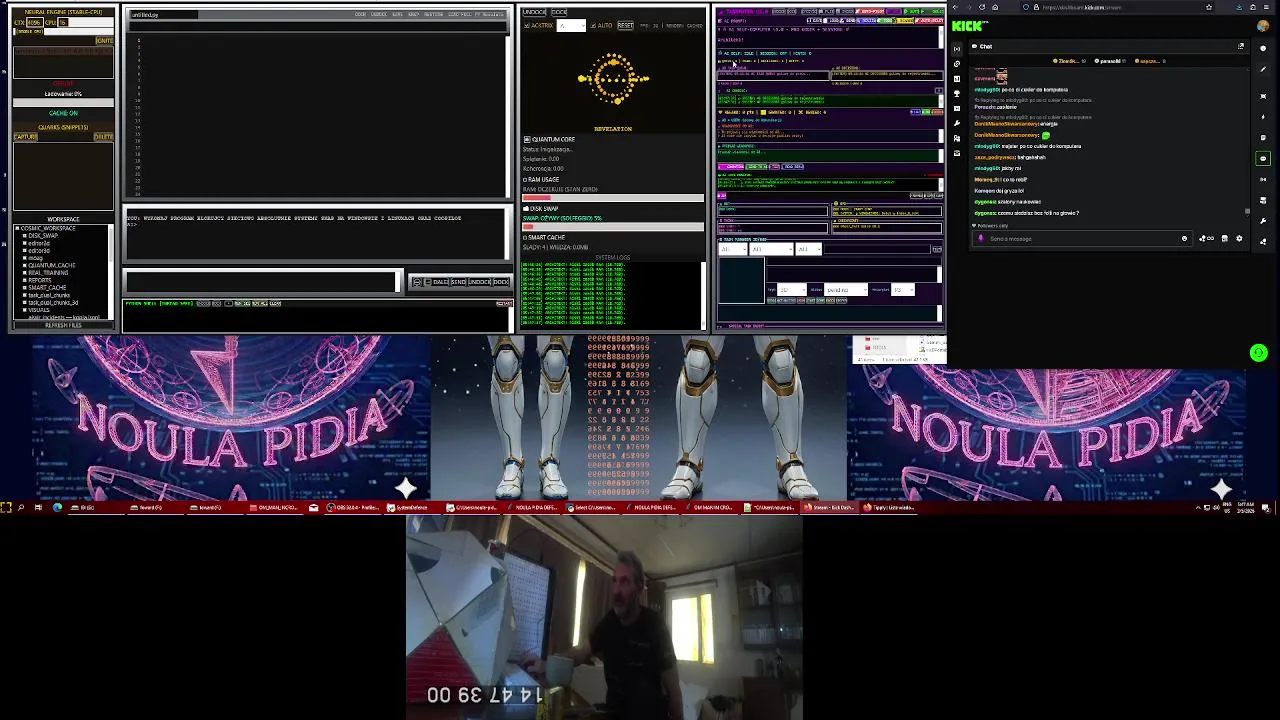Screen dimensions: 1280x720
Task: Click the disk swap progress bar
Action: [613, 227]
